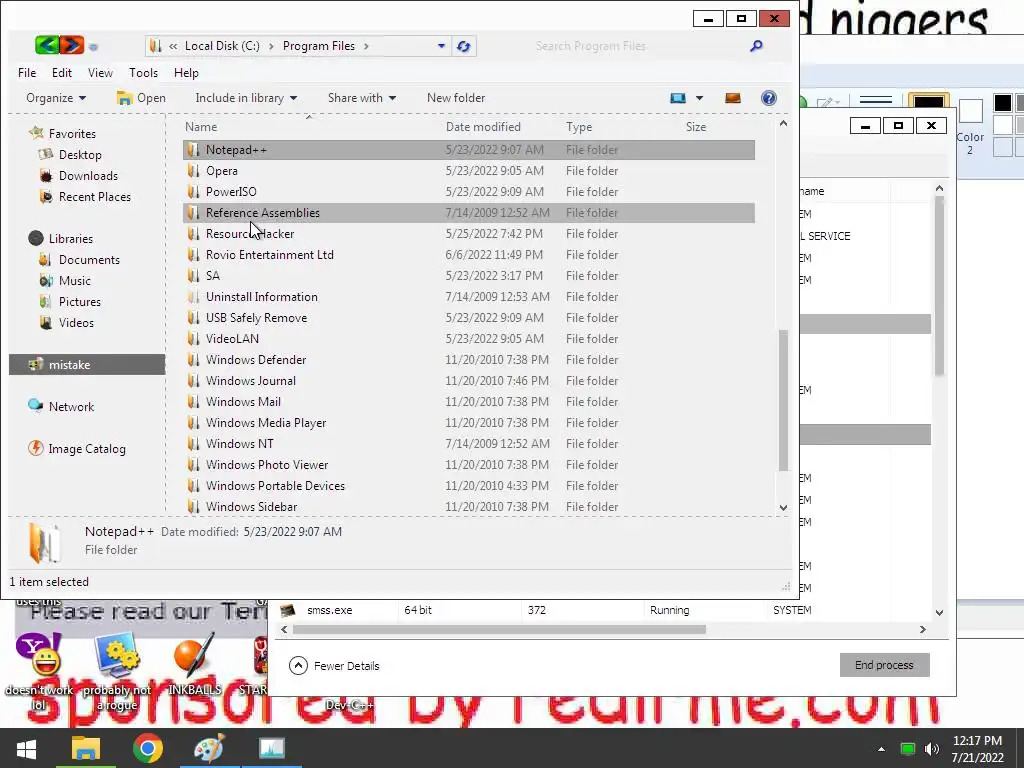Select Documents under Libraries
This screenshot has width=1024, height=768.
80,259
